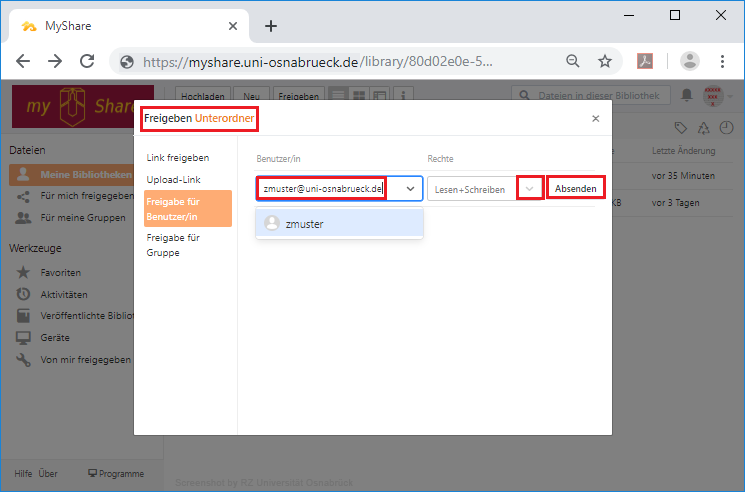This screenshot has width=745, height=492.
Task: Open the Chrome three-dot menu
Action: [722, 61]
